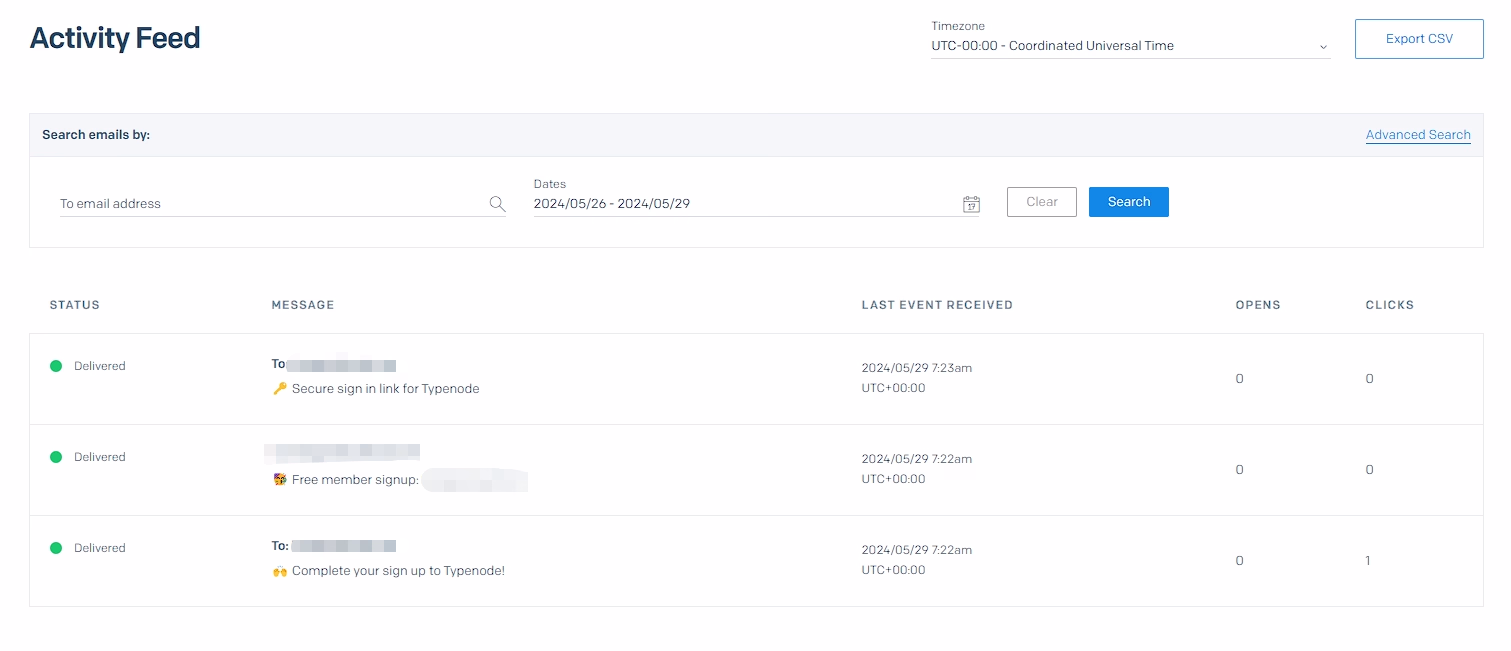Click the raised hands emoji on Complete sign up
This screenshot has height=651, width=1511.
(280, 571)
